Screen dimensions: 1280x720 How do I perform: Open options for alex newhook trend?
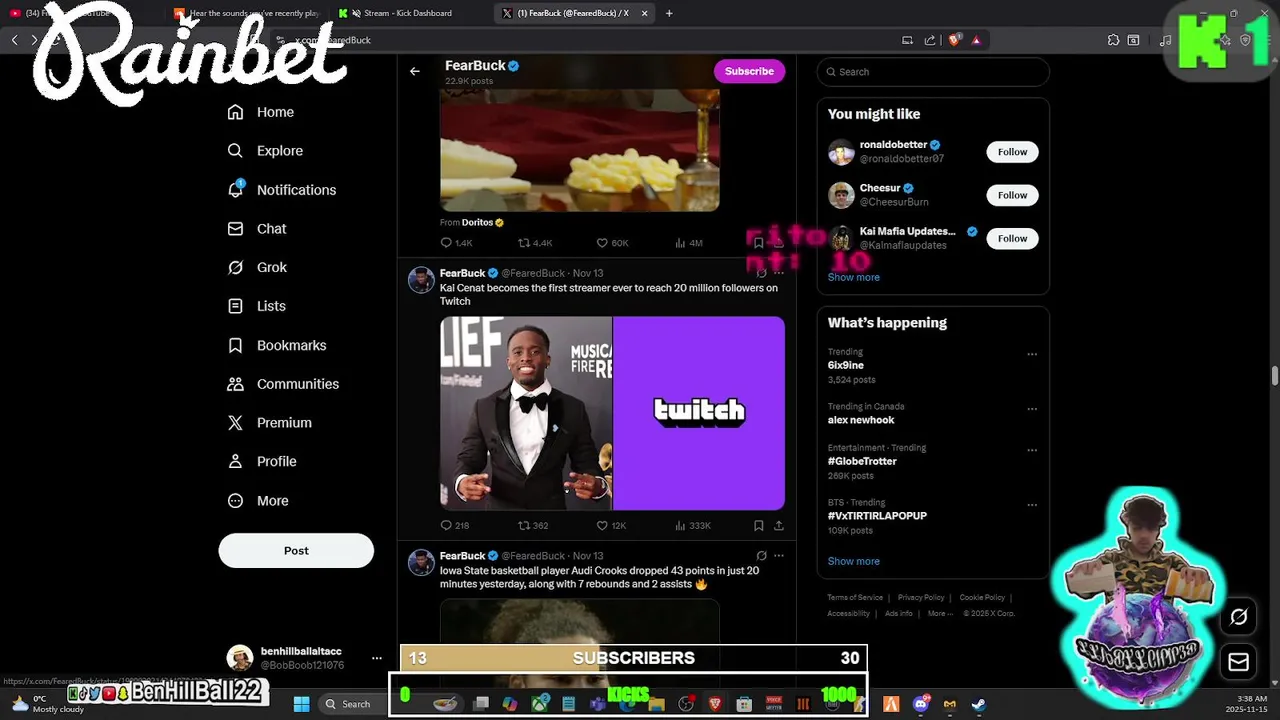click(x=1032, y=409)
